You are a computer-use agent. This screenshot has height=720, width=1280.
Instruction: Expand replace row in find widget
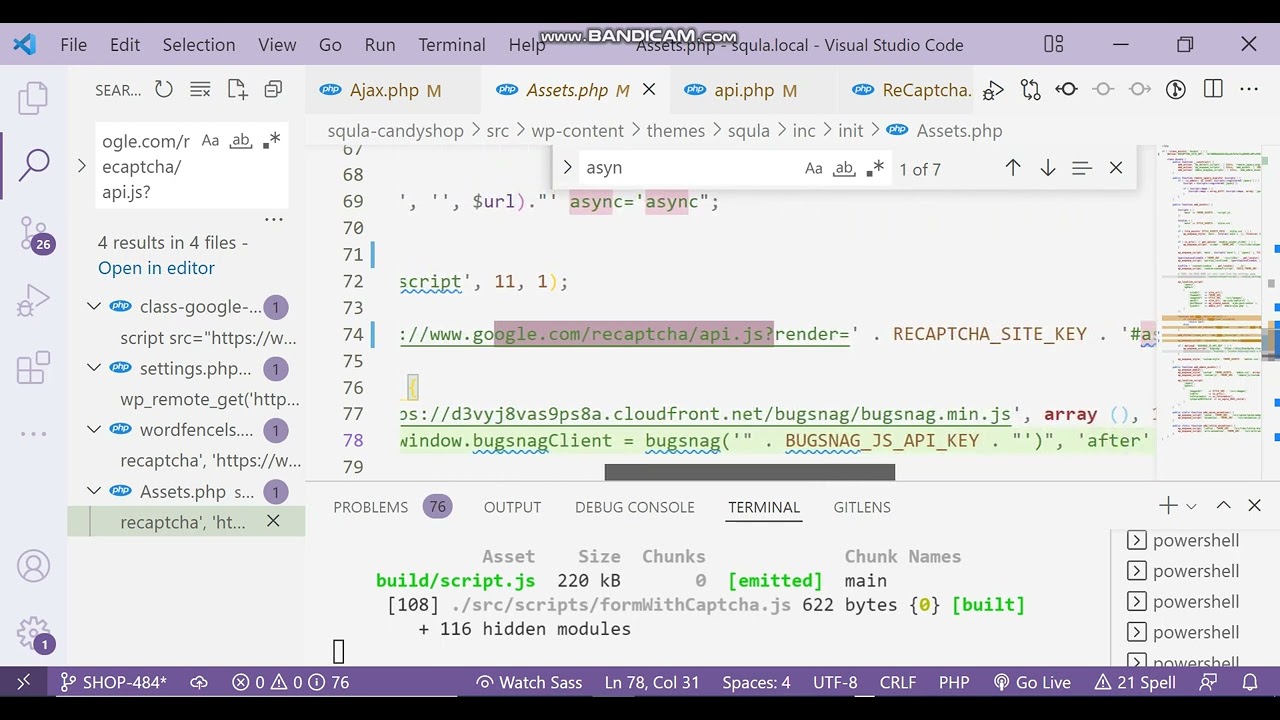point(567,168)
